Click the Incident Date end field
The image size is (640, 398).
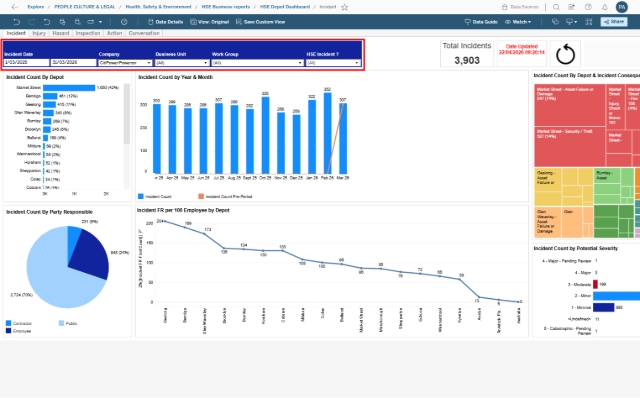(73, 62)
